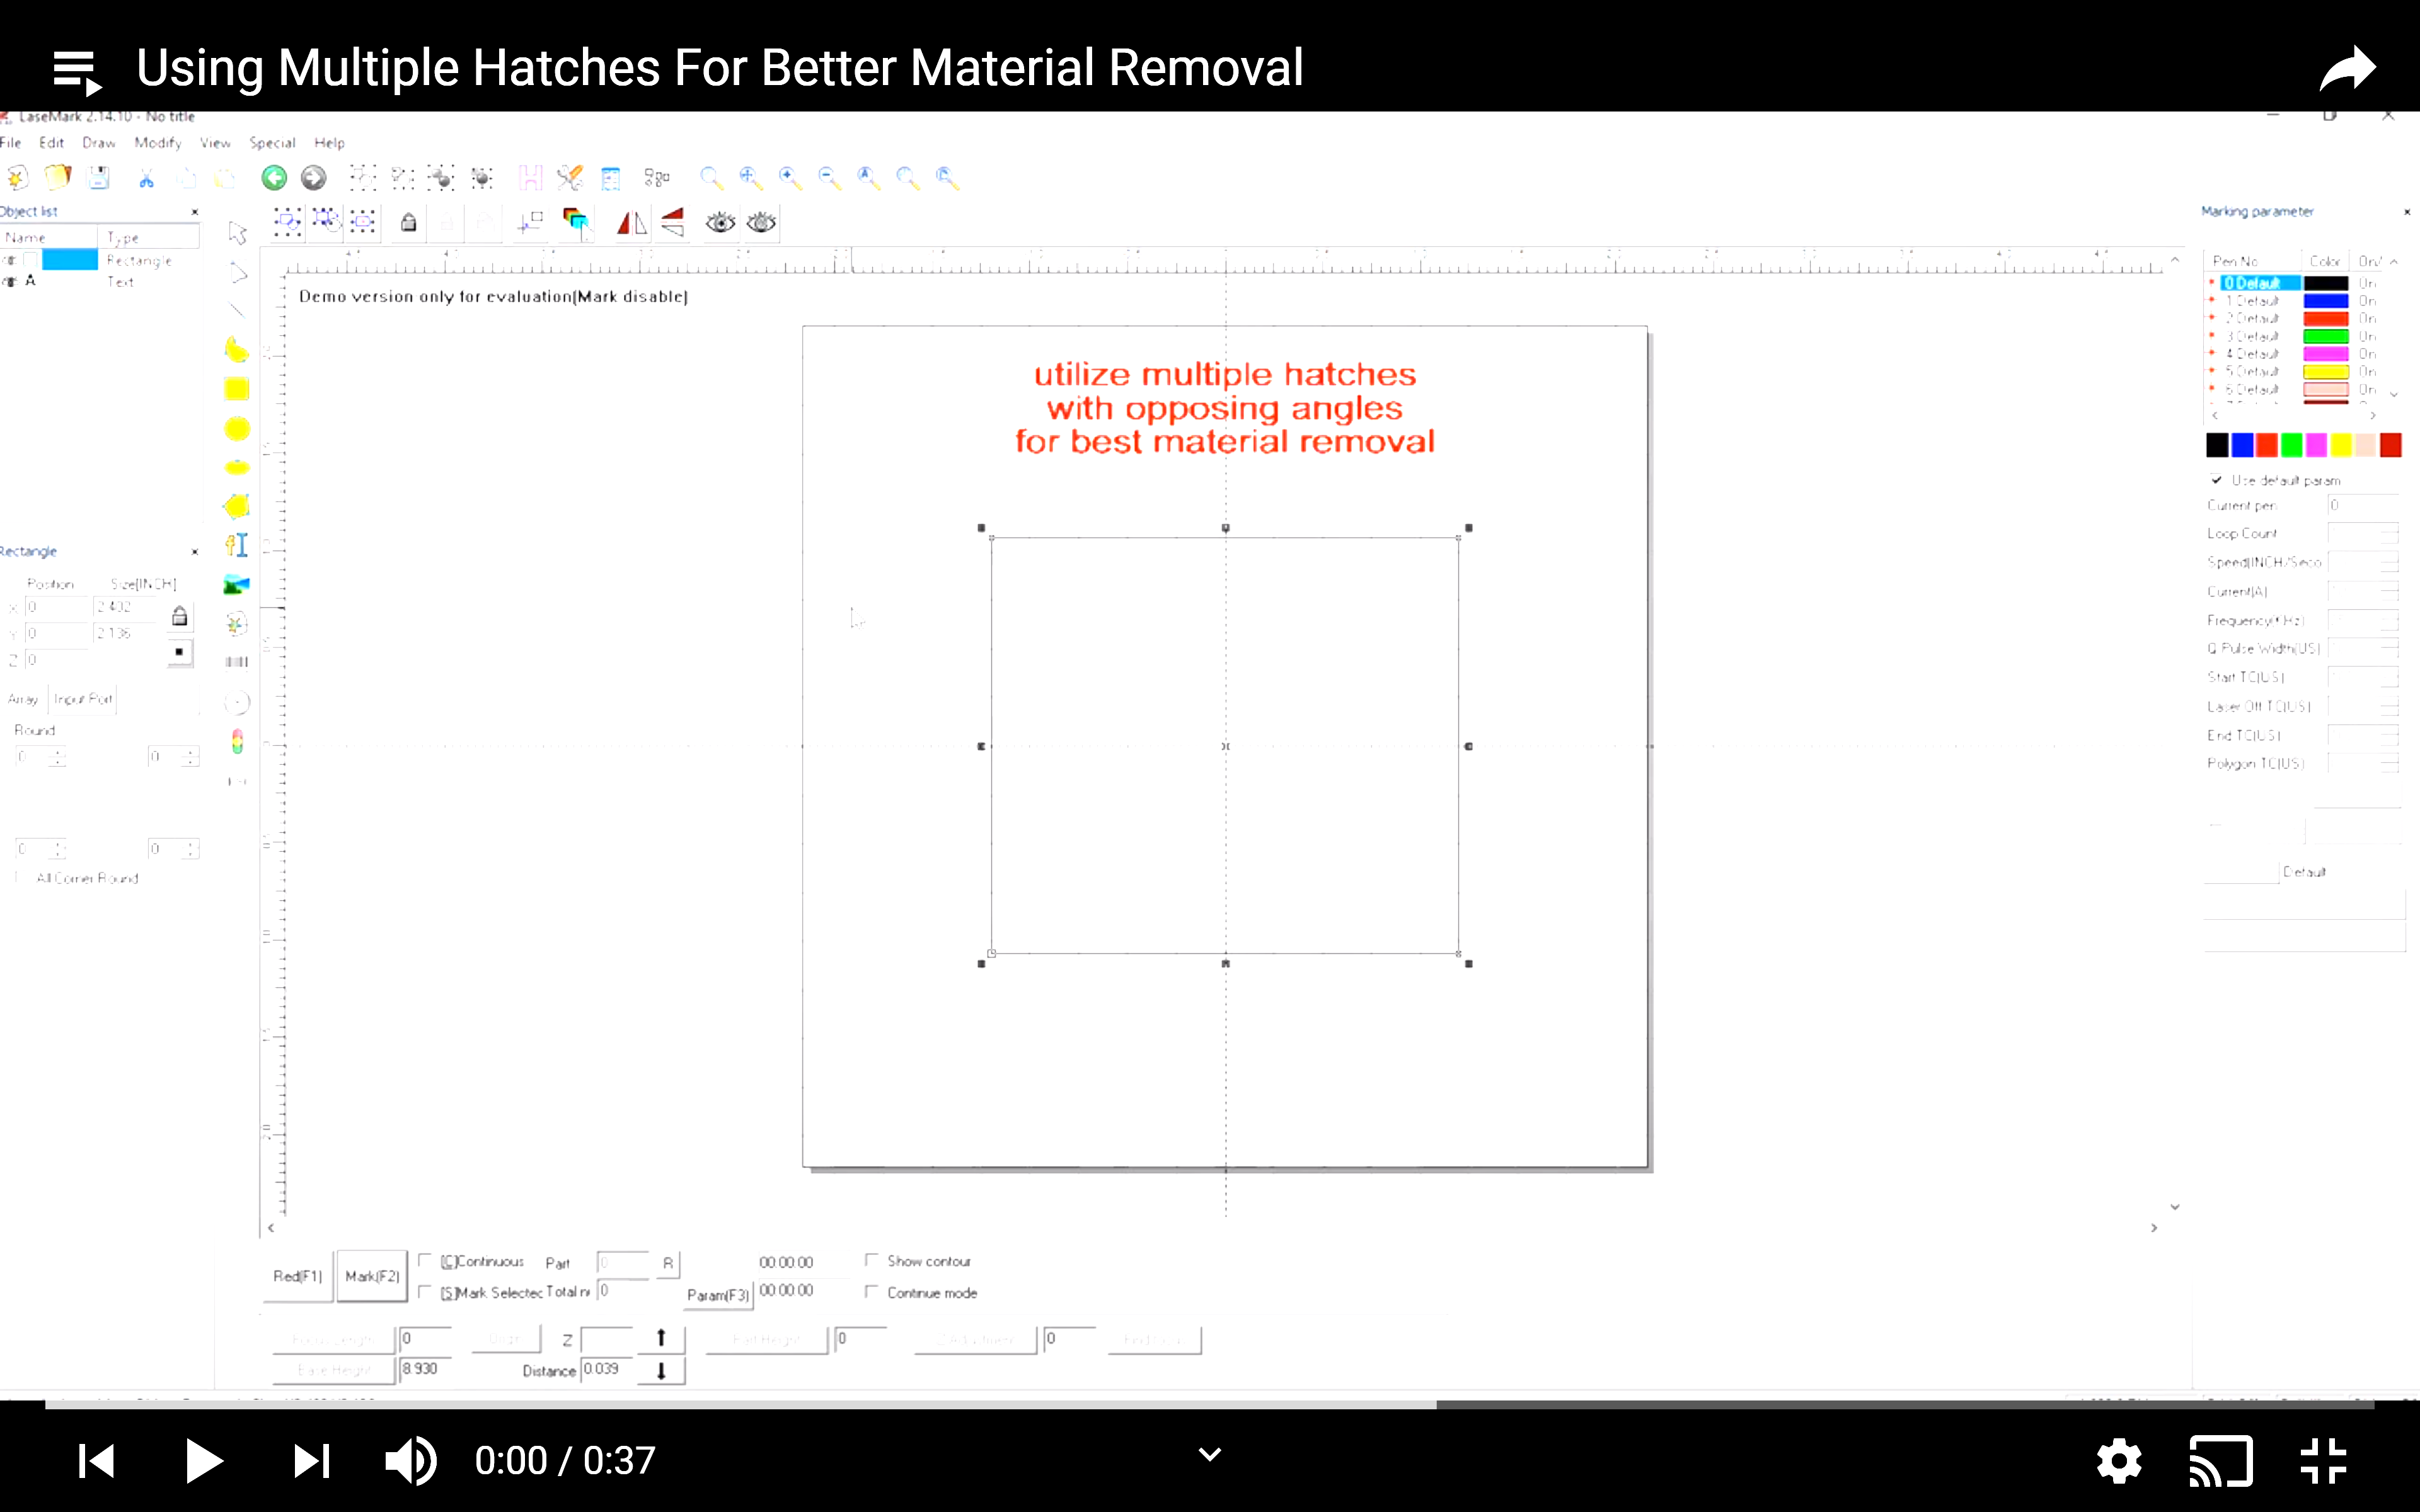Open the Hatch dialog from the top toolbar

pyautogui.click(x=531, y=177)
